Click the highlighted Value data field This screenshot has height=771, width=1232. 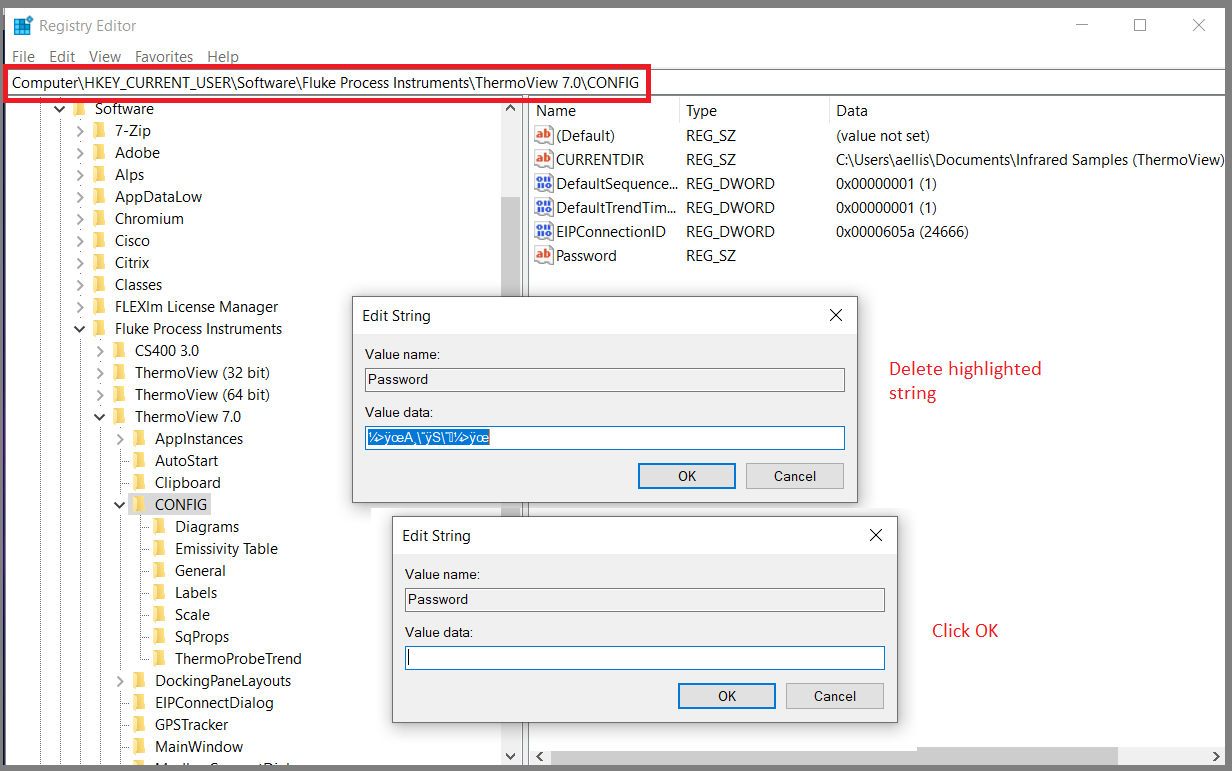(x=605, y=438)
